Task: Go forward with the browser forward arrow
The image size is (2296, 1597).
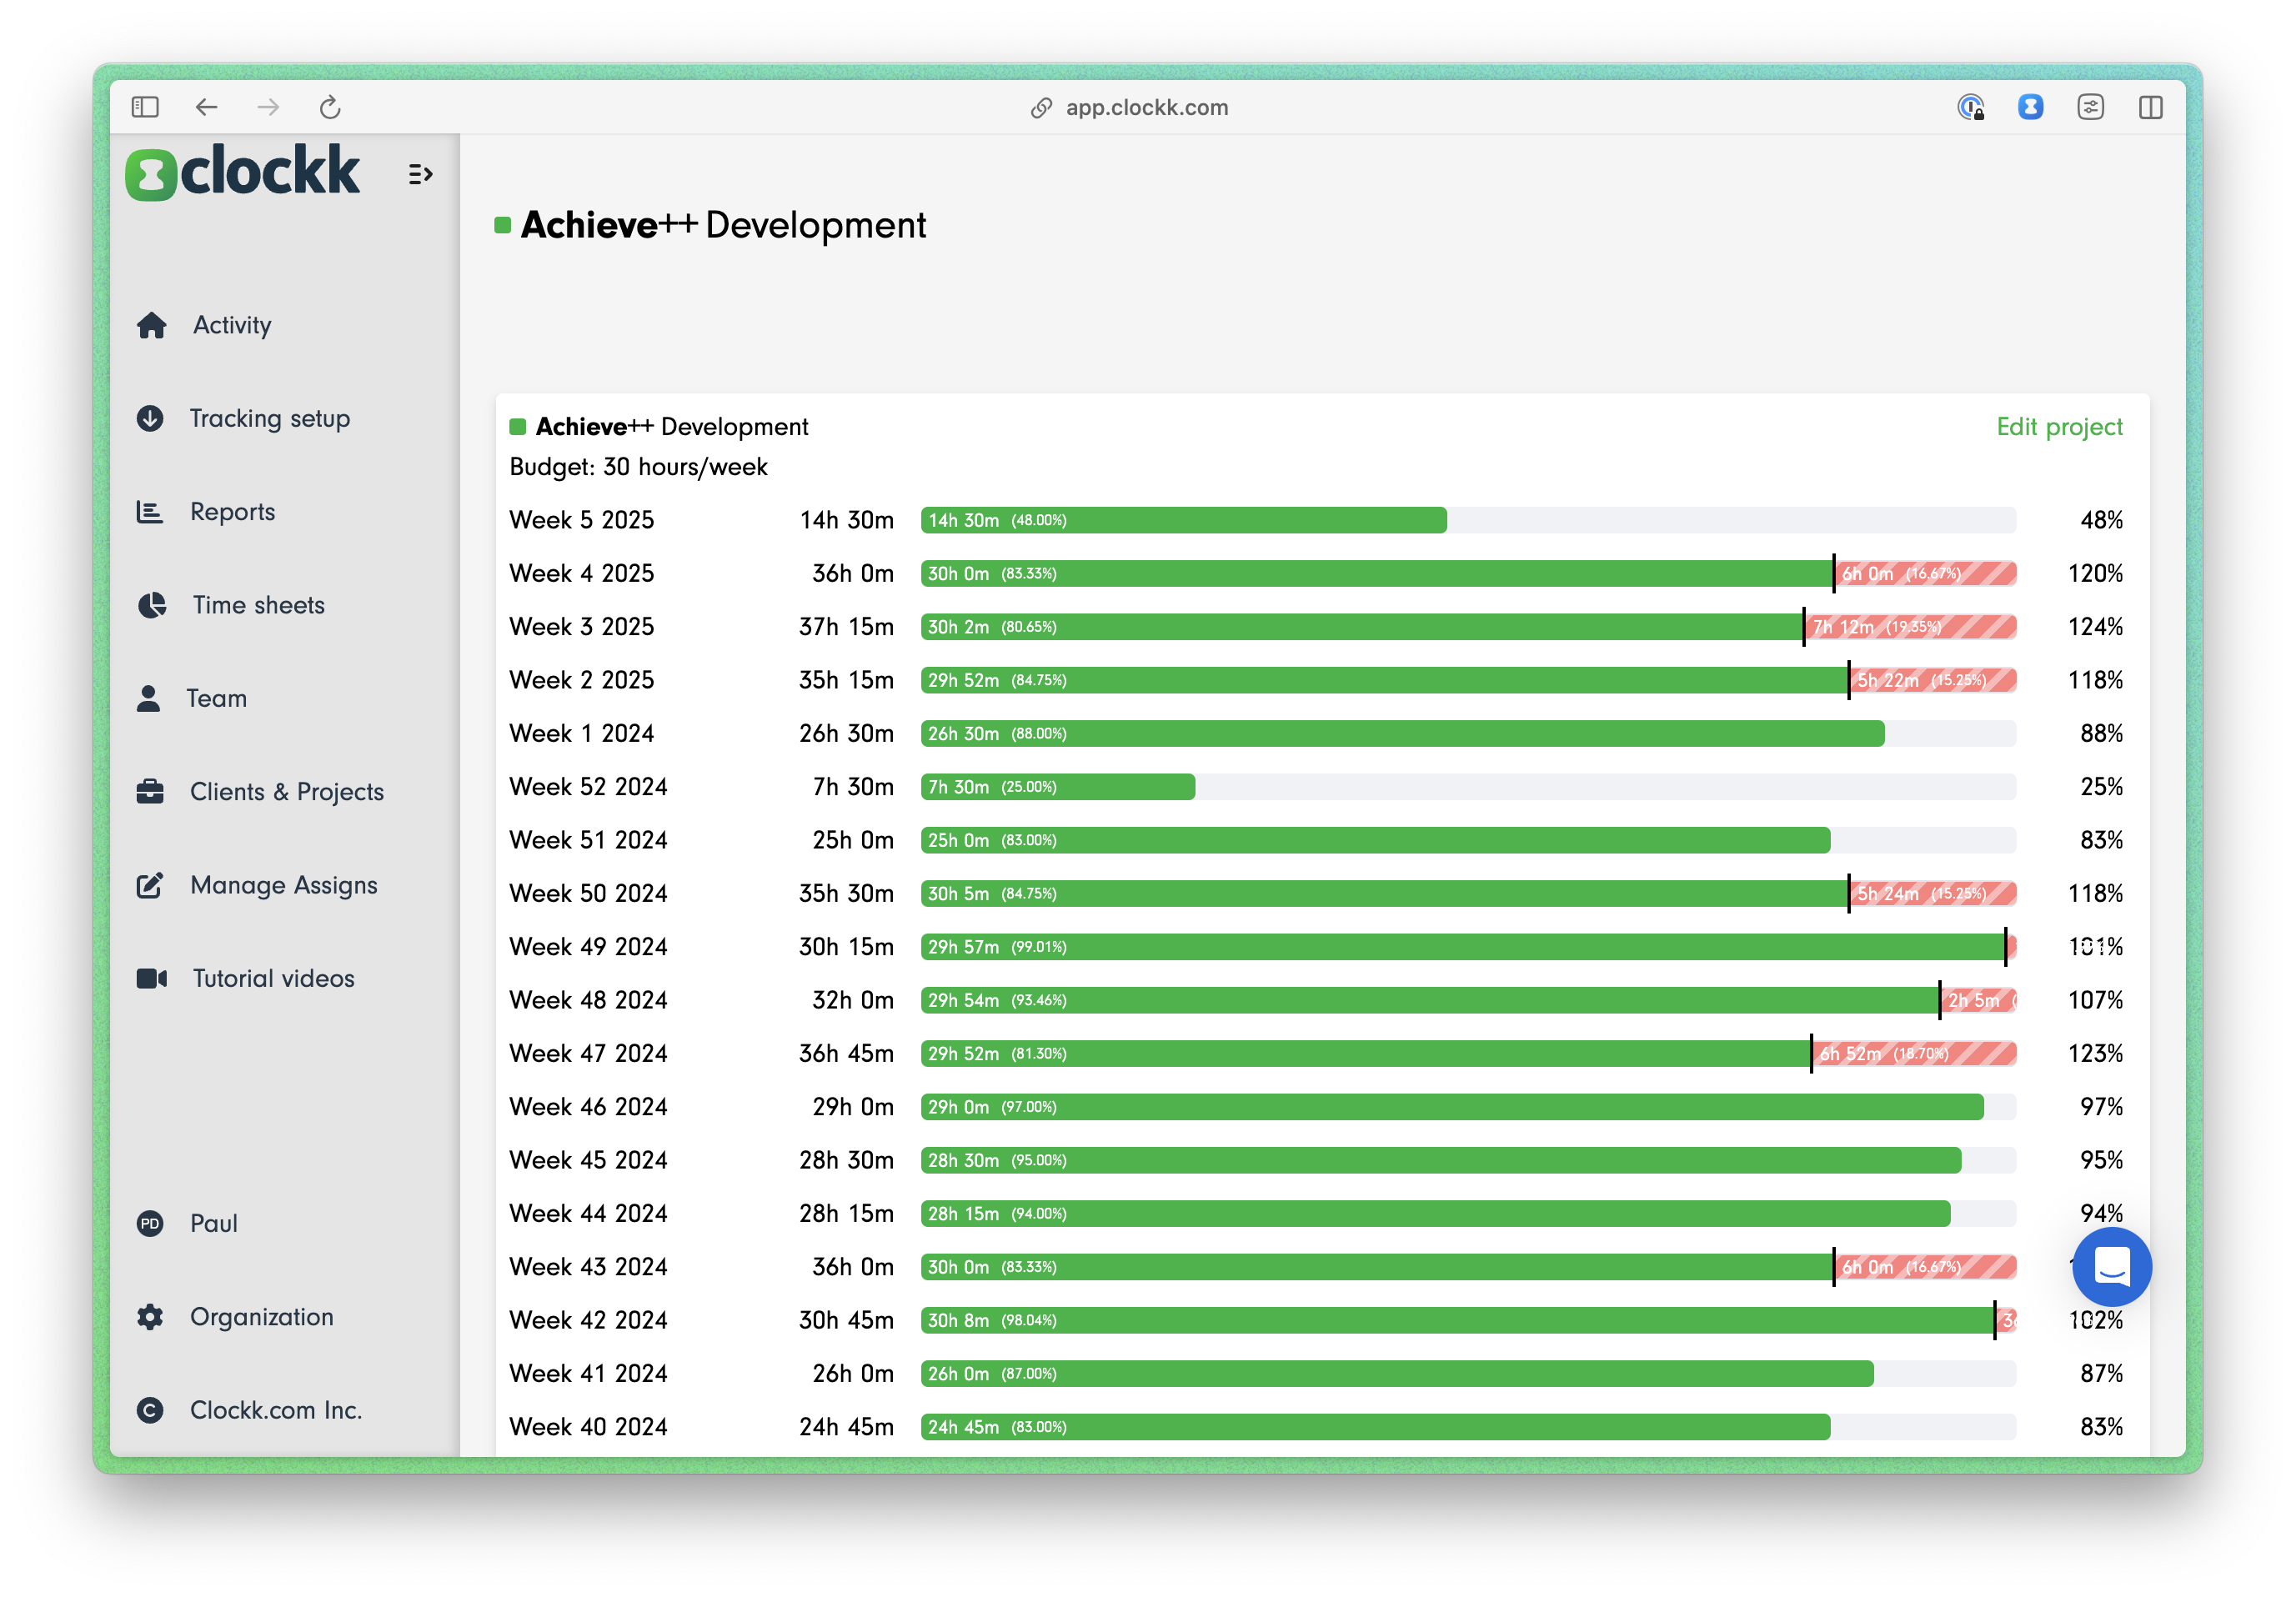Action: point(268,107)
